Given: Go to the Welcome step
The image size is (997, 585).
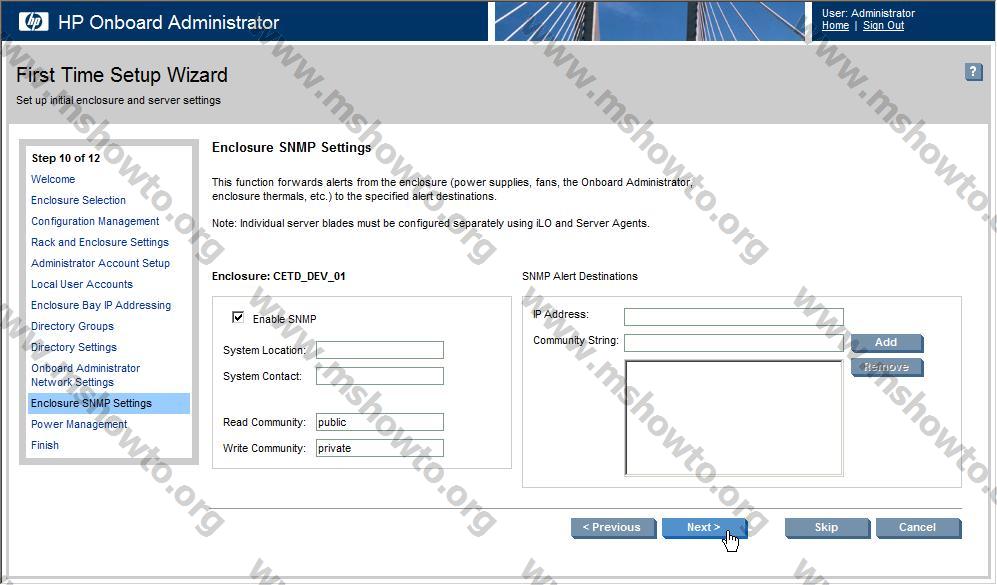Looking at the screenshot, I should coord(53,179).
